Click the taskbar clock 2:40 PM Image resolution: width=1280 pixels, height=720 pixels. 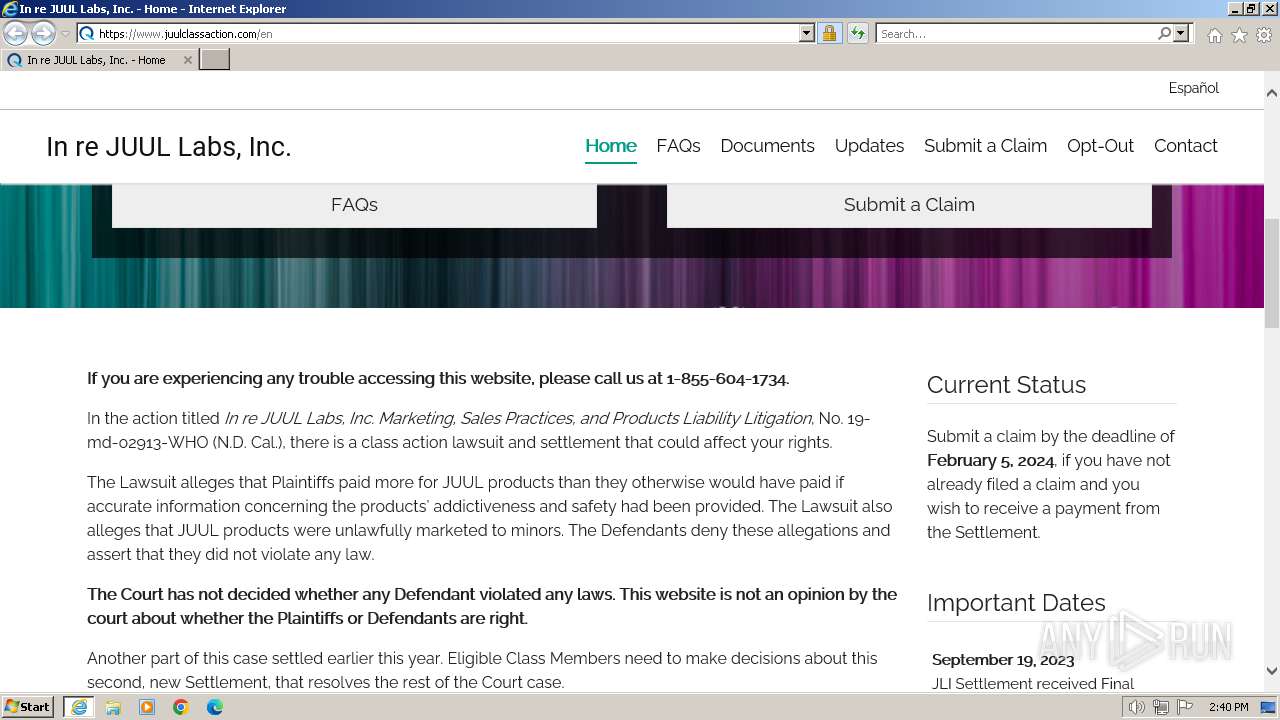(x=1228, y=707)
